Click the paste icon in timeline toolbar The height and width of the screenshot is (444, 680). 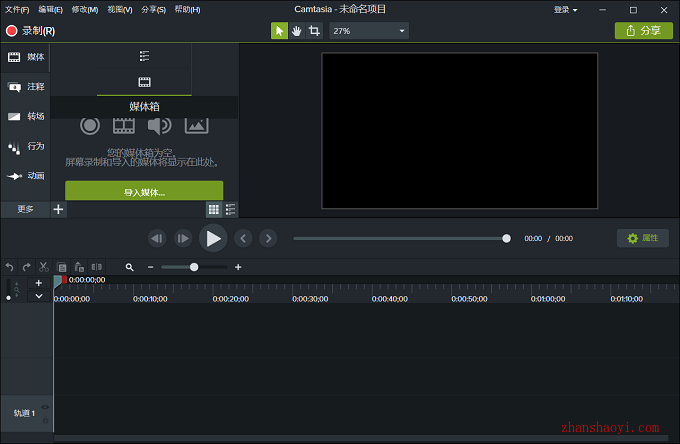tap(79, 267)
